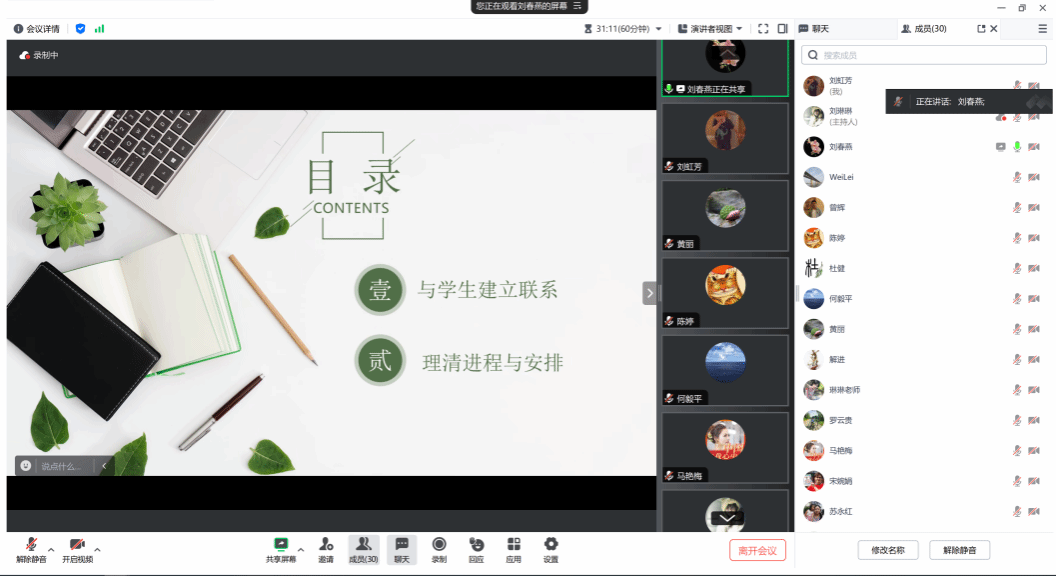Open the Share Screen (共享屏幕) tool
Image resolution: width=1056 pixels, height=576 pixels.
(x=281, y=545)
